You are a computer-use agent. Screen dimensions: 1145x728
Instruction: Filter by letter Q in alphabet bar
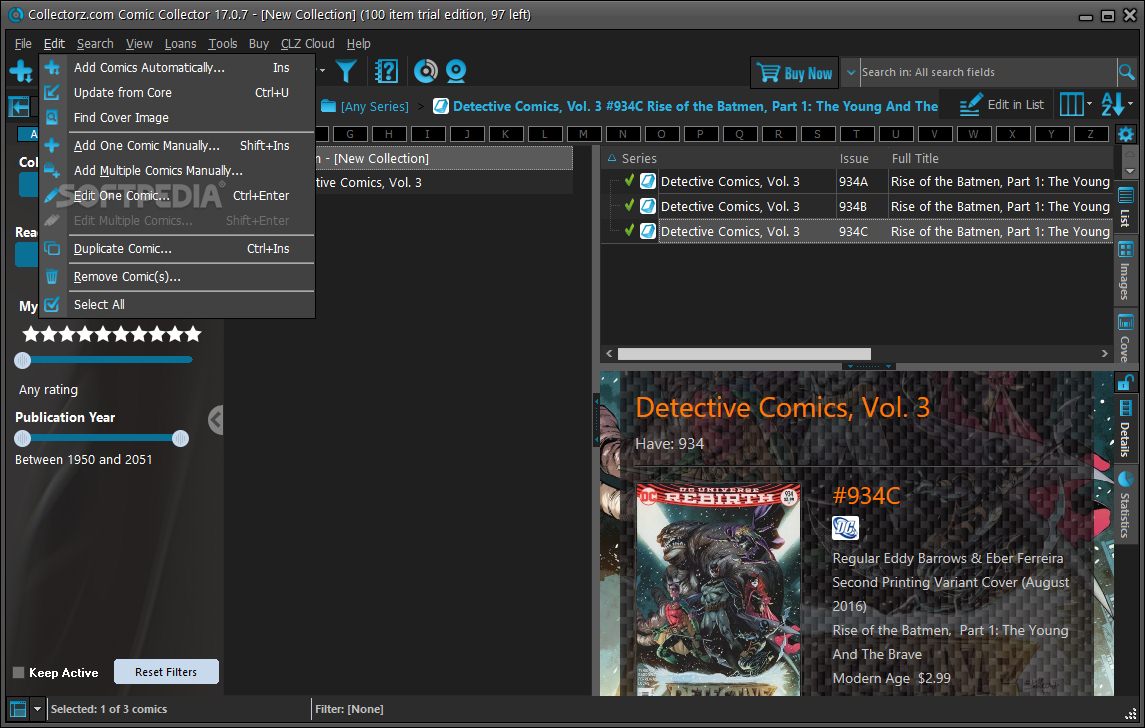739,134
